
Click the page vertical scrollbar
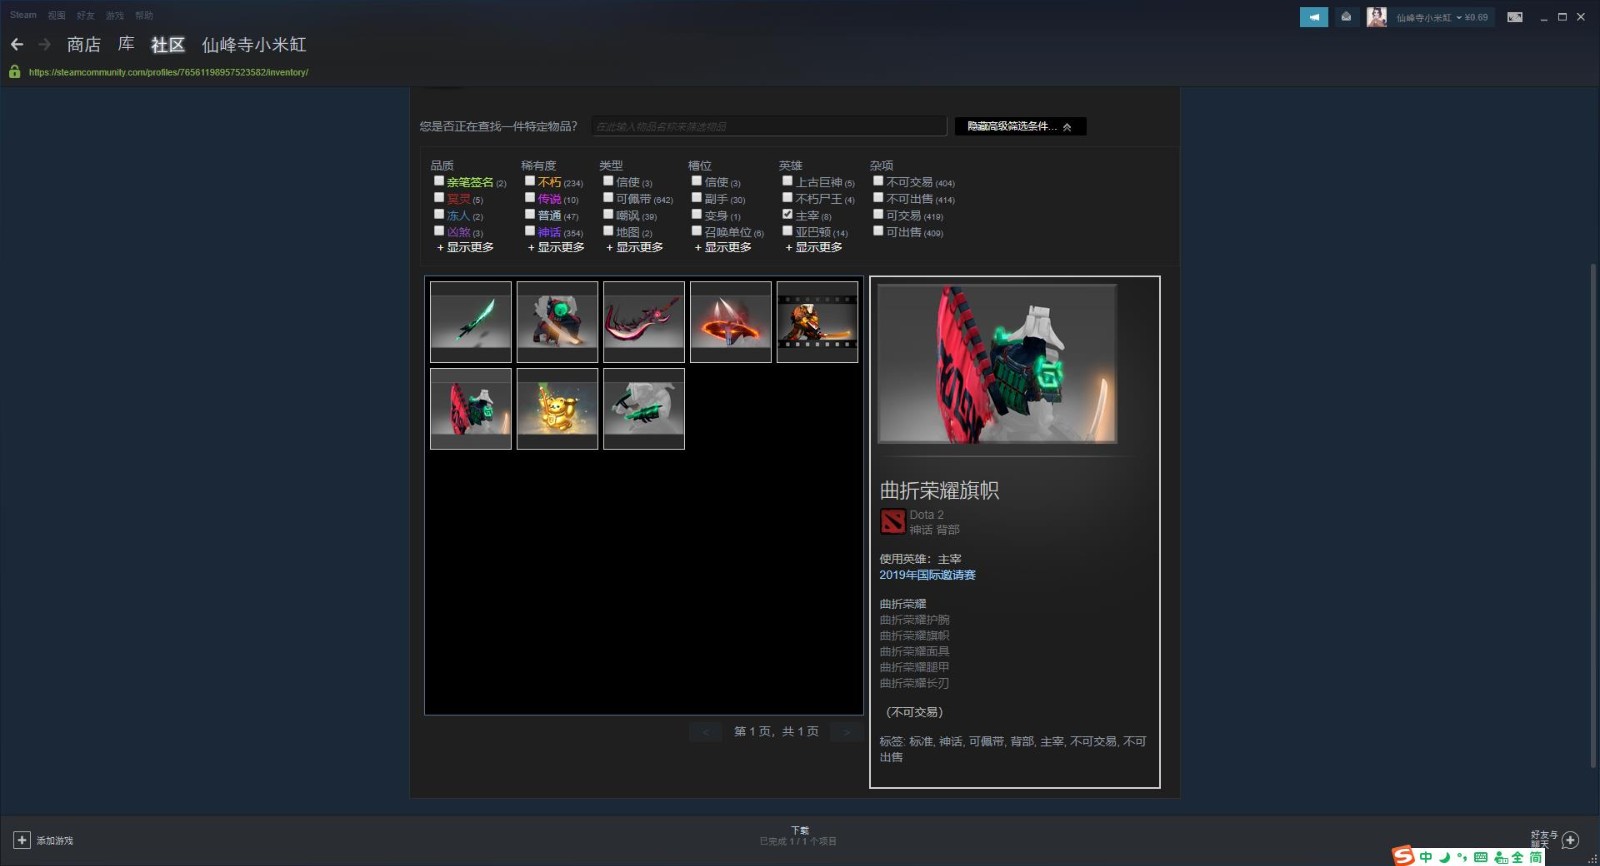click(x=1593, y=515)
